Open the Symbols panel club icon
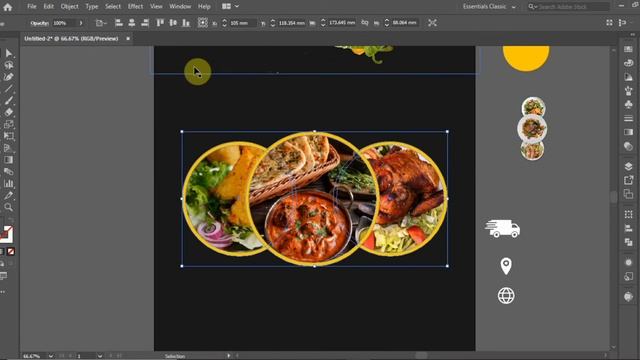 (629, 105)
